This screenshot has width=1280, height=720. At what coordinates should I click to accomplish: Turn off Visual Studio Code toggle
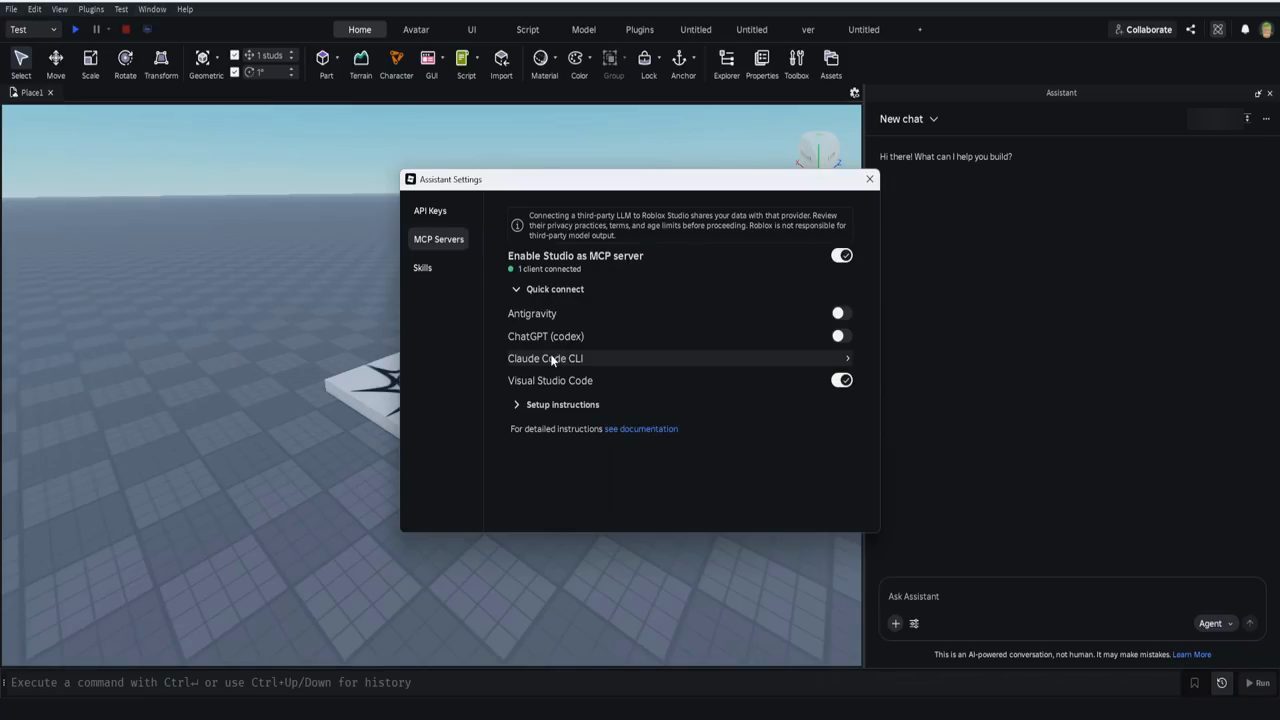(842, 380)
